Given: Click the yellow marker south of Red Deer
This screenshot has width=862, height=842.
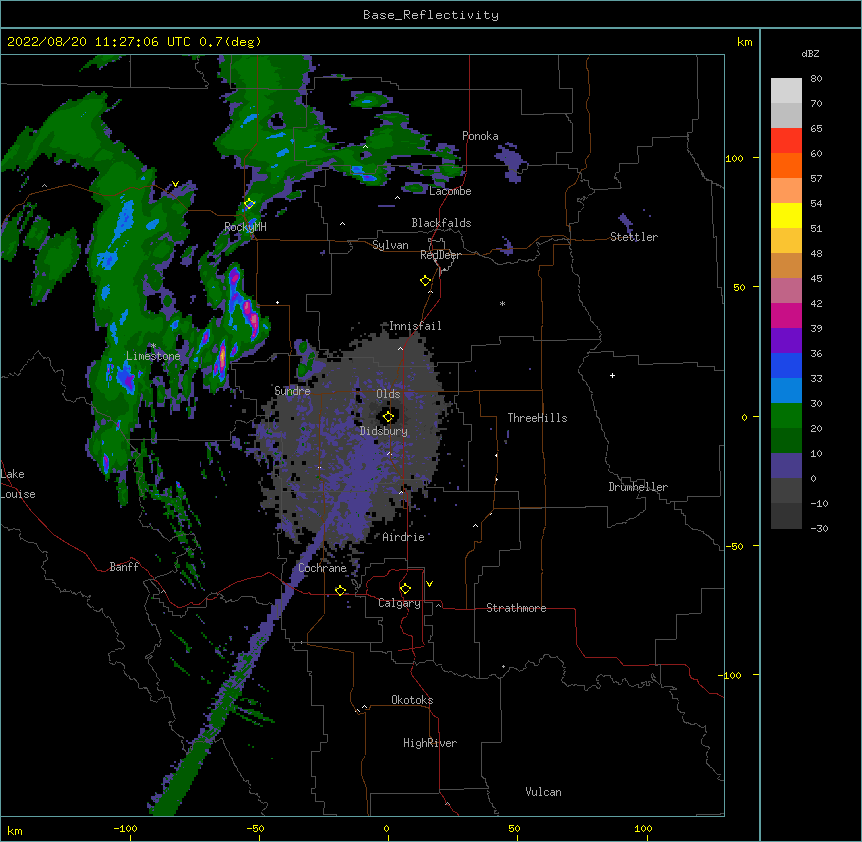Looking at the screenshot, I should point(426,281).
